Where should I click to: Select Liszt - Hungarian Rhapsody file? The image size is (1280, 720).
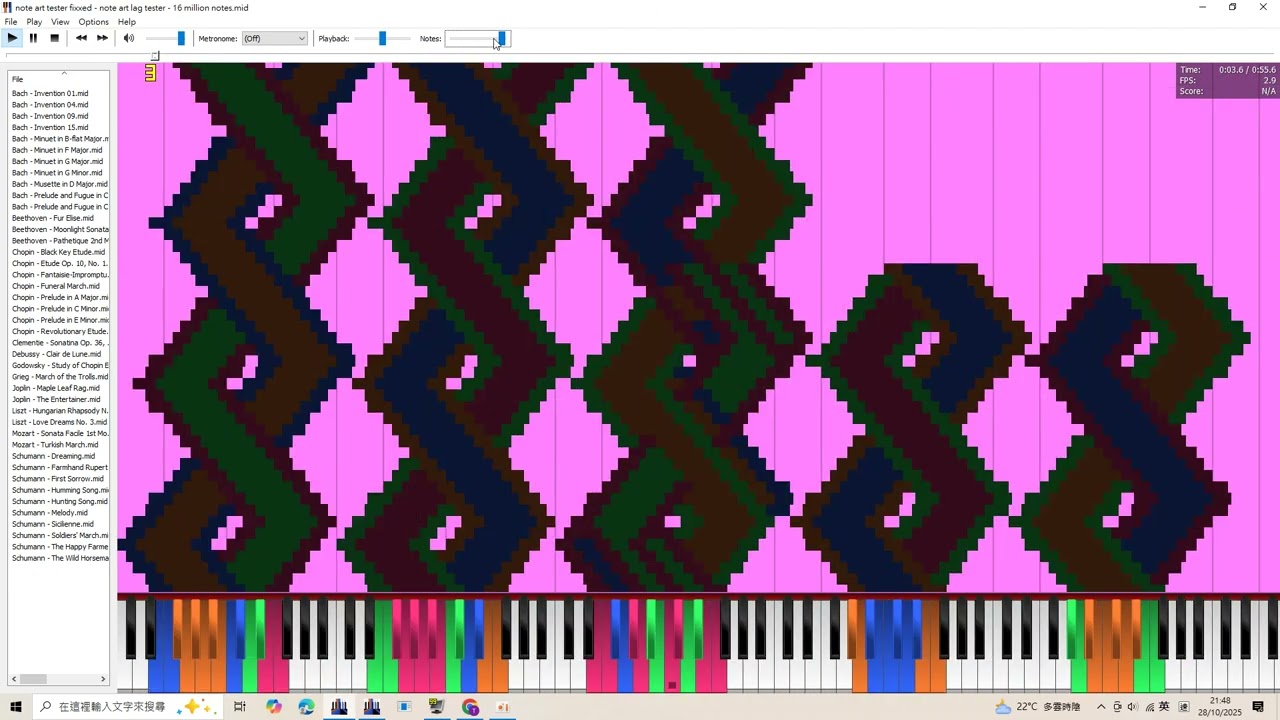(x=60, y=410)
